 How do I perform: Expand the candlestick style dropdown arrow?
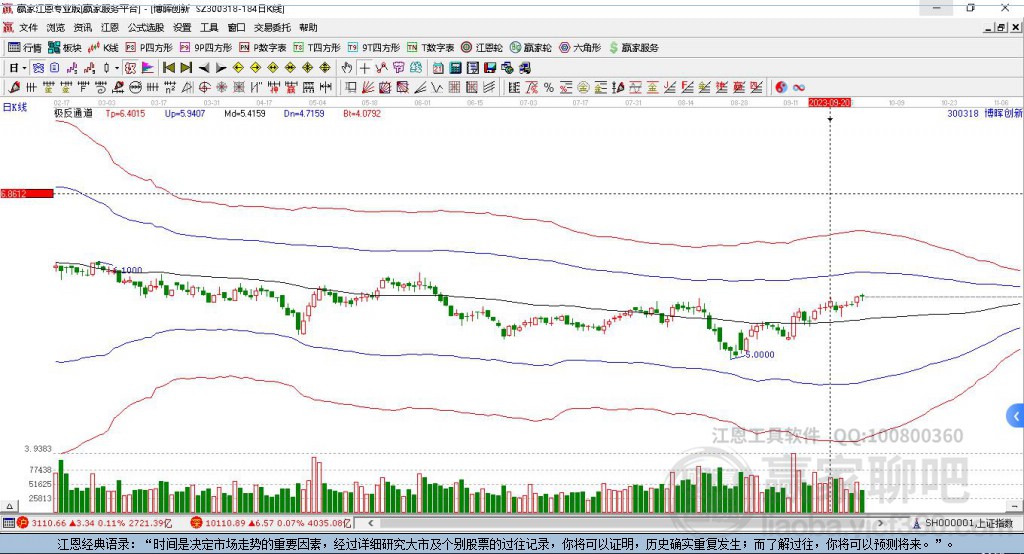point(117,68)
